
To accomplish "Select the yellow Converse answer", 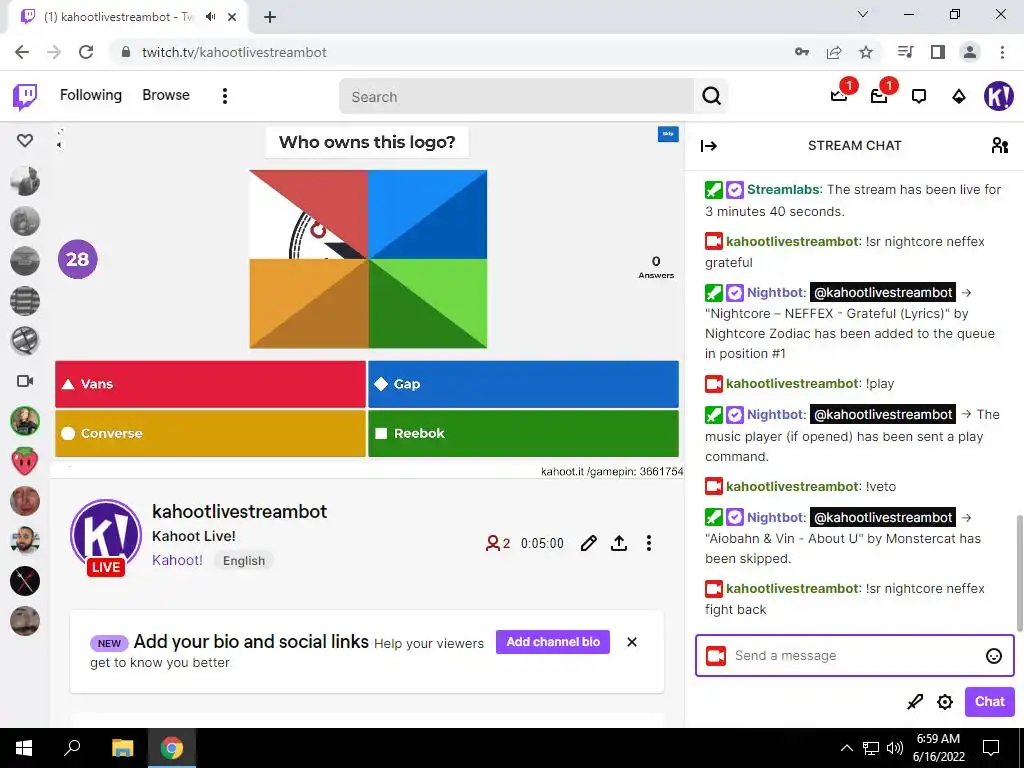I will click(210, 433).
